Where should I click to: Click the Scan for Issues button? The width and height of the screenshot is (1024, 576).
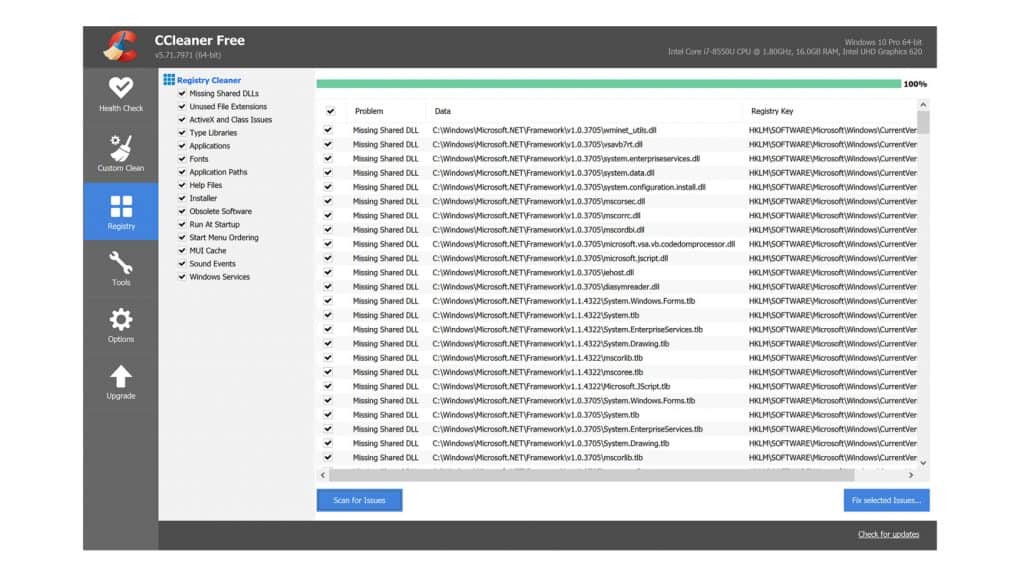point(359,500)
